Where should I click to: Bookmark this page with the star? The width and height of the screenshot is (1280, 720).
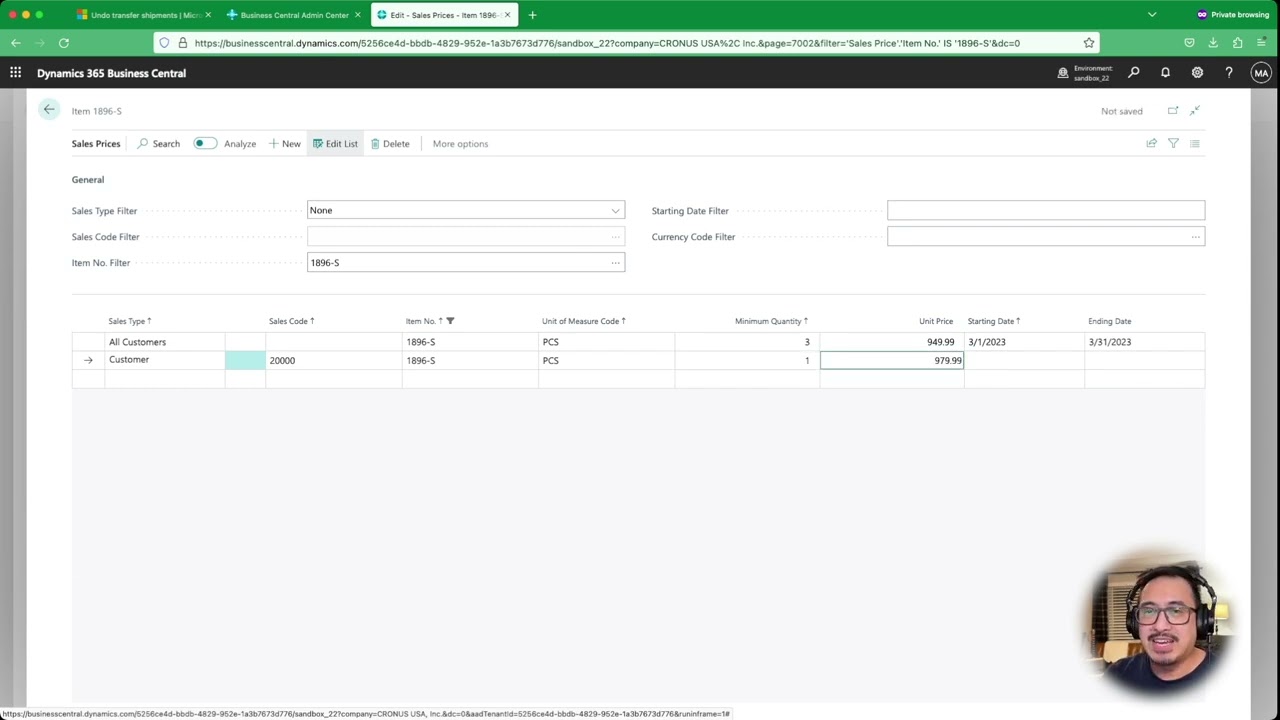tap(1089, 43)
